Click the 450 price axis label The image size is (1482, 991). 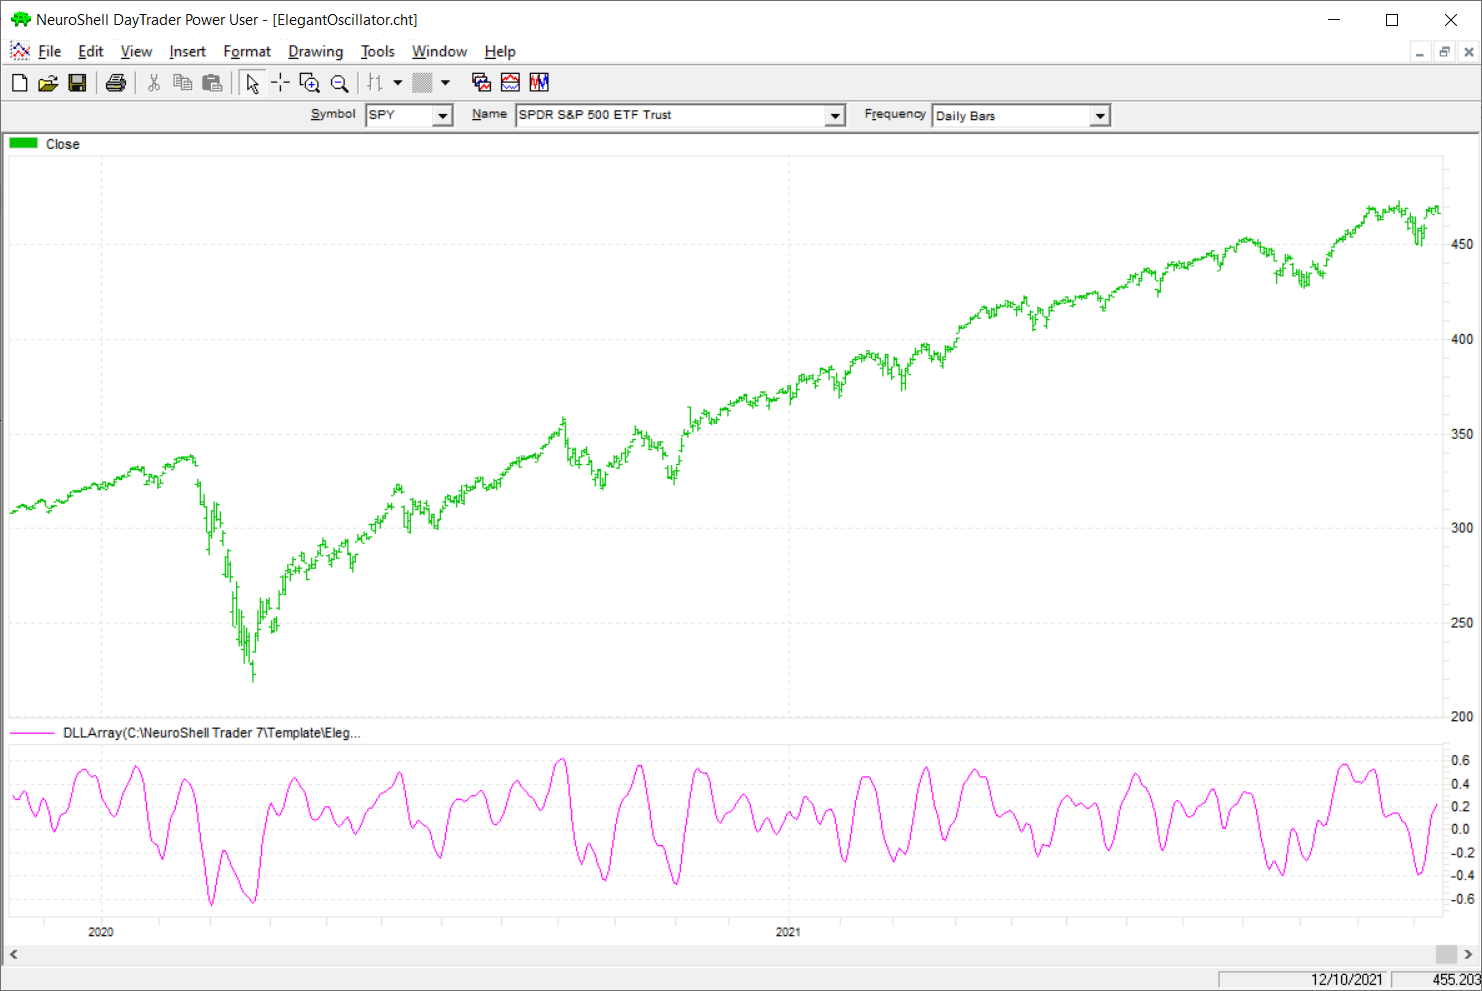[x=1462, y=244]
